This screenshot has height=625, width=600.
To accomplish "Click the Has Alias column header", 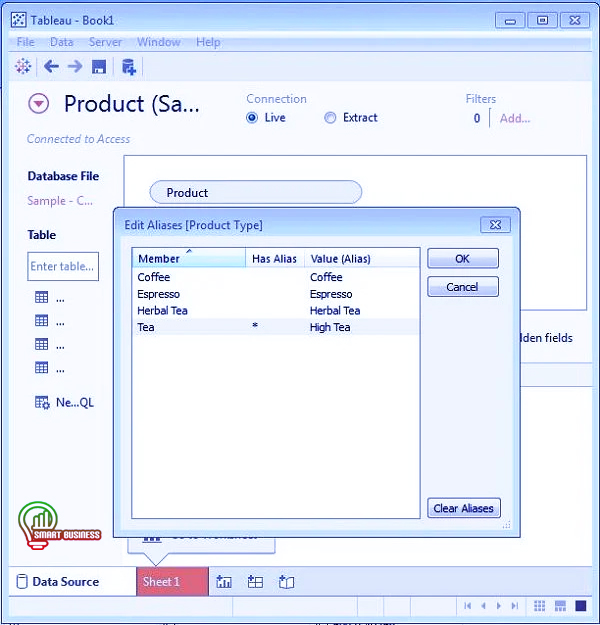I will pos(275,258).
